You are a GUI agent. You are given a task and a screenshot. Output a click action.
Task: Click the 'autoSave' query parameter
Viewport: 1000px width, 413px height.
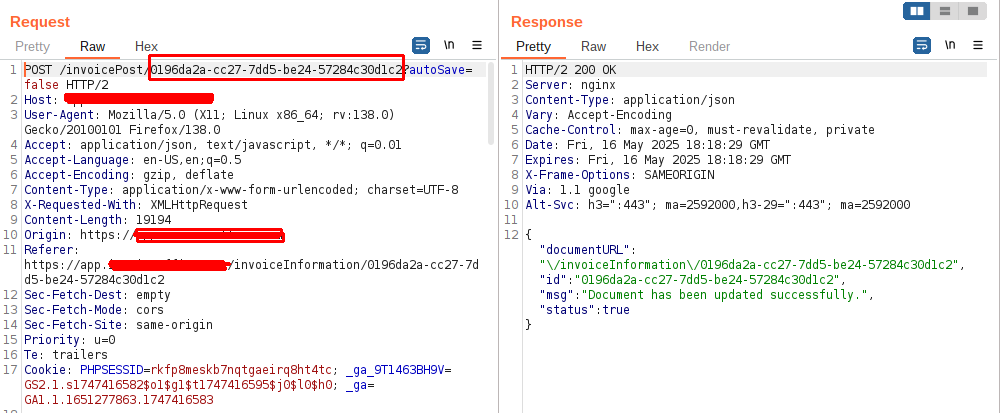pos(437,69)
